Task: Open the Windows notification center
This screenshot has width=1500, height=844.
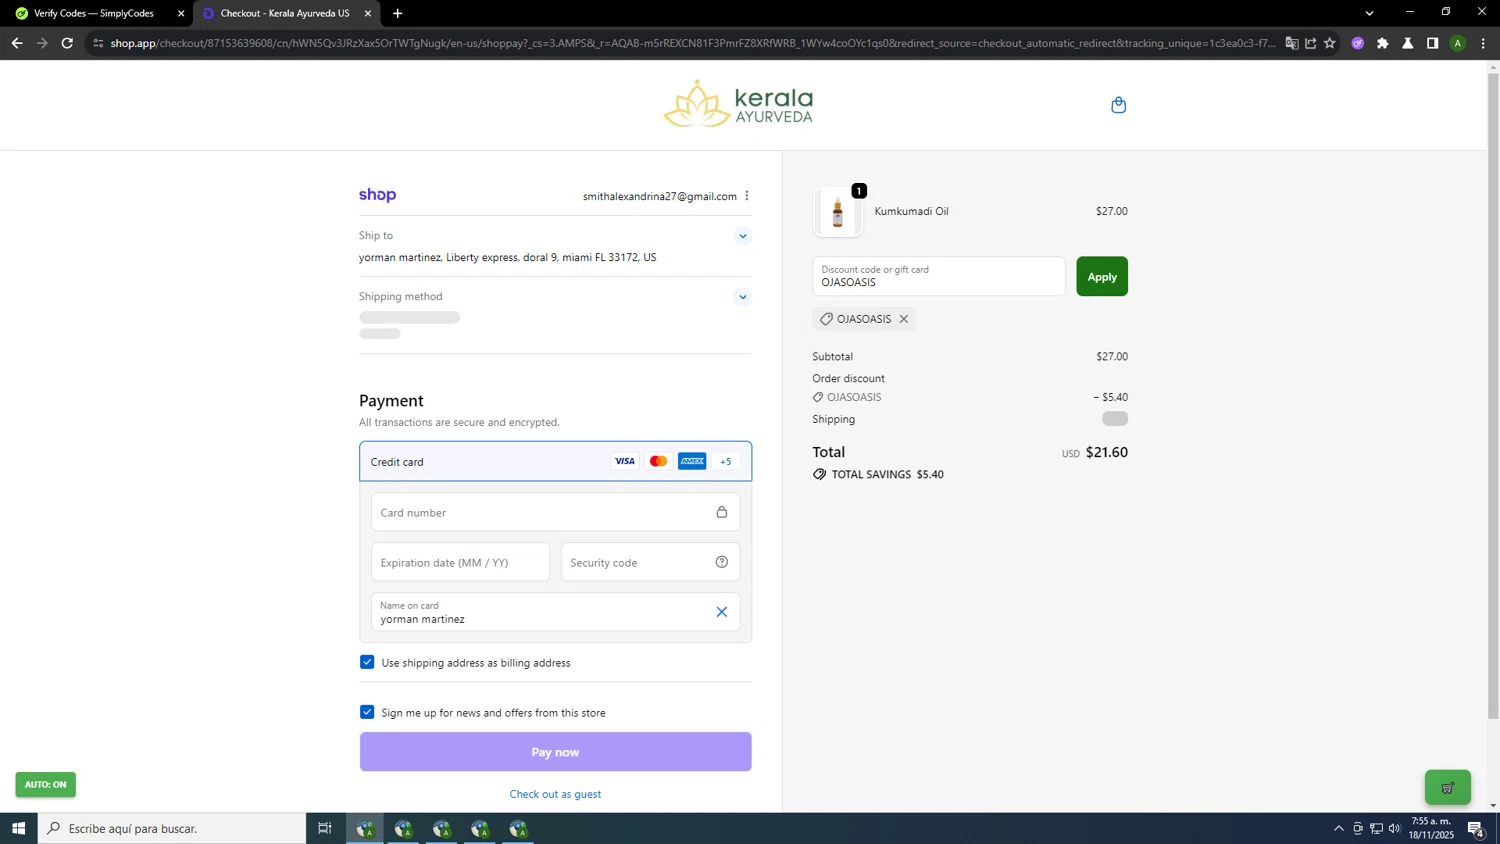Action: (1475, 828)
